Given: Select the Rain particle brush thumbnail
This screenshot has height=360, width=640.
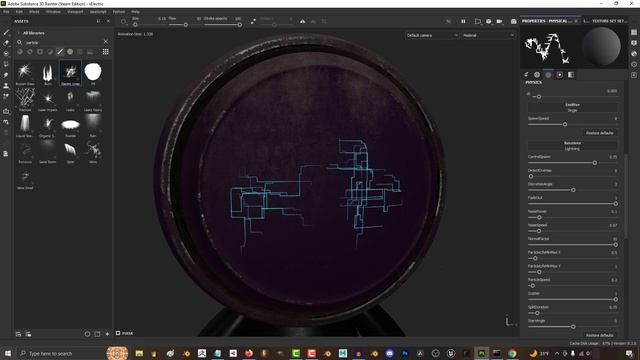Looking at the screenshot, I should [93, 126].
